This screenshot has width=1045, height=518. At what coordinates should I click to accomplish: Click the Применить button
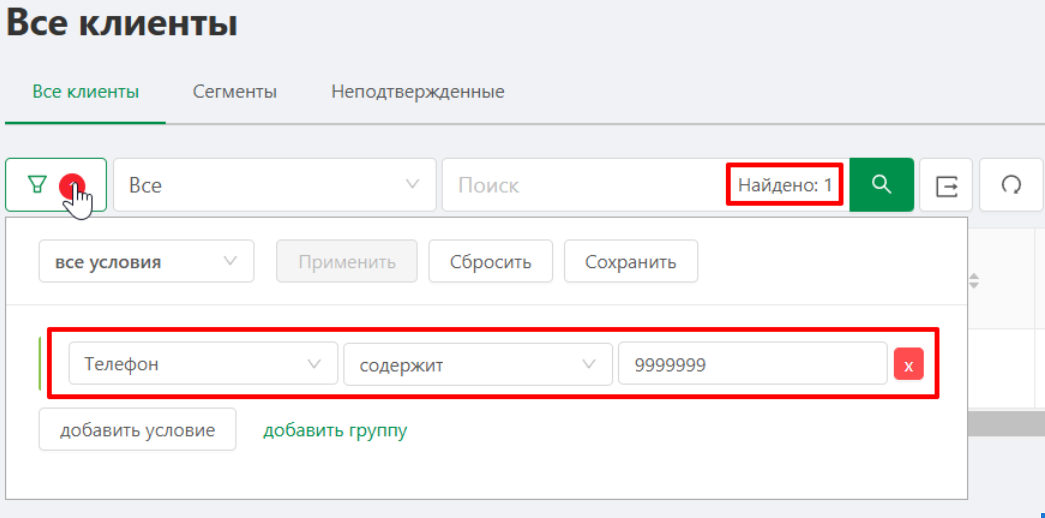point(347,261)
